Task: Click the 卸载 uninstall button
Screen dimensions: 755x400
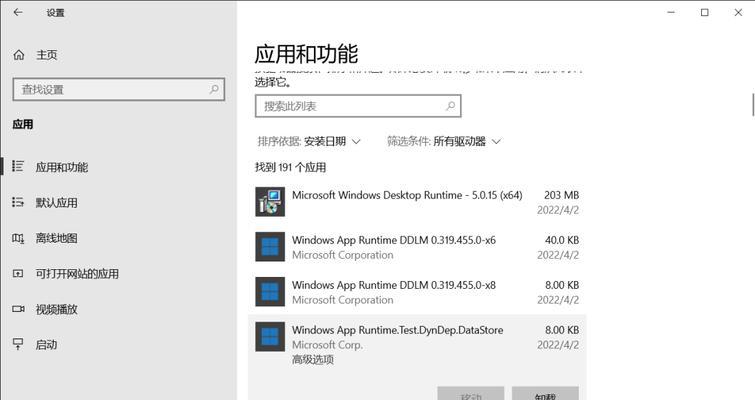Action: click(x=545, y=393)
